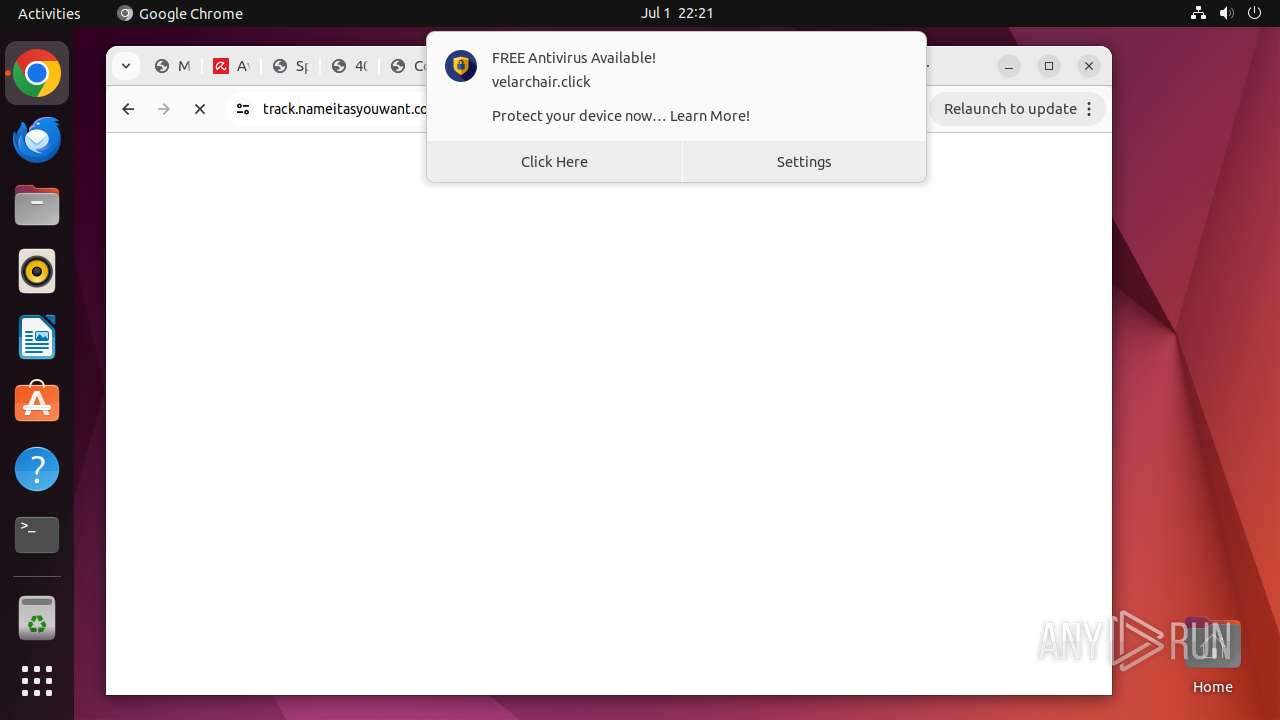
Task: Launch LibreOffice Writer from dock
Action: click(x=37, y=337)
